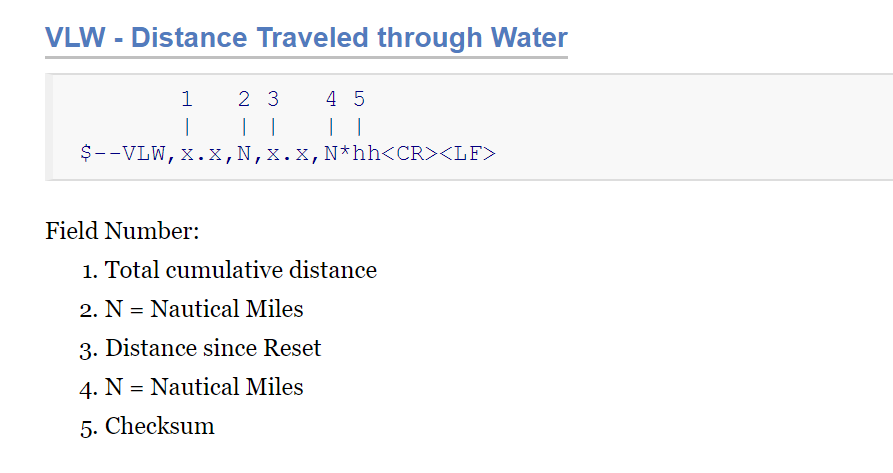Click the first x.x value in sentence
Screen dimensions: 893x473
click(x=201, y=154)
